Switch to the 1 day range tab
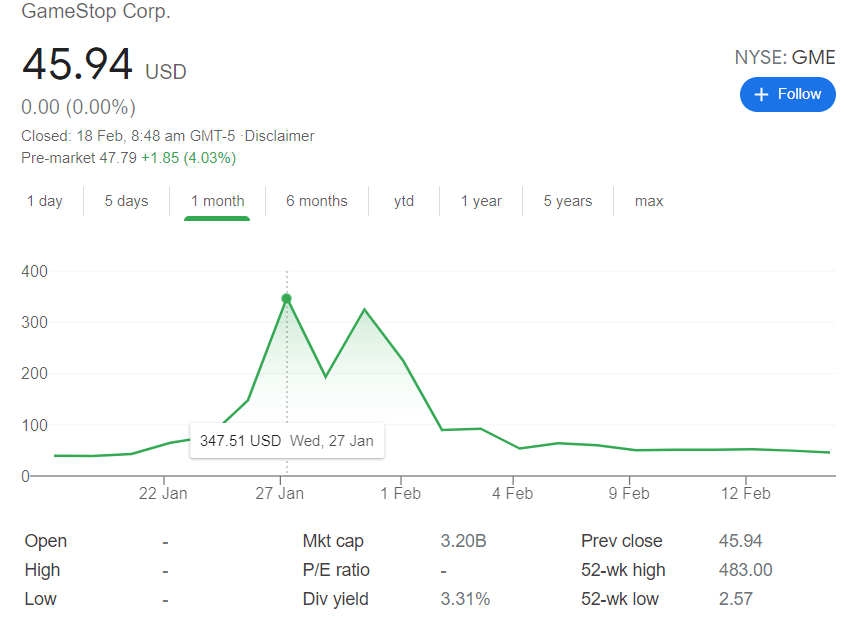This screenshot has height=618, width=846. pos(45,201)
